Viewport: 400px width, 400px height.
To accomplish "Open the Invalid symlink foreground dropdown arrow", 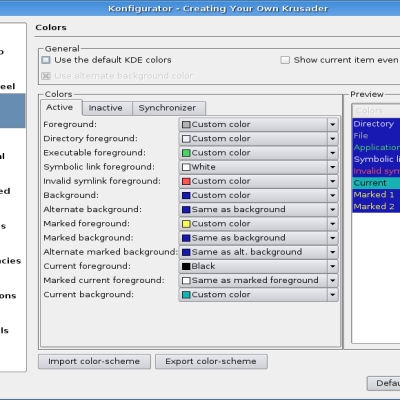I will pyautogui.click(x=332, y=181).
